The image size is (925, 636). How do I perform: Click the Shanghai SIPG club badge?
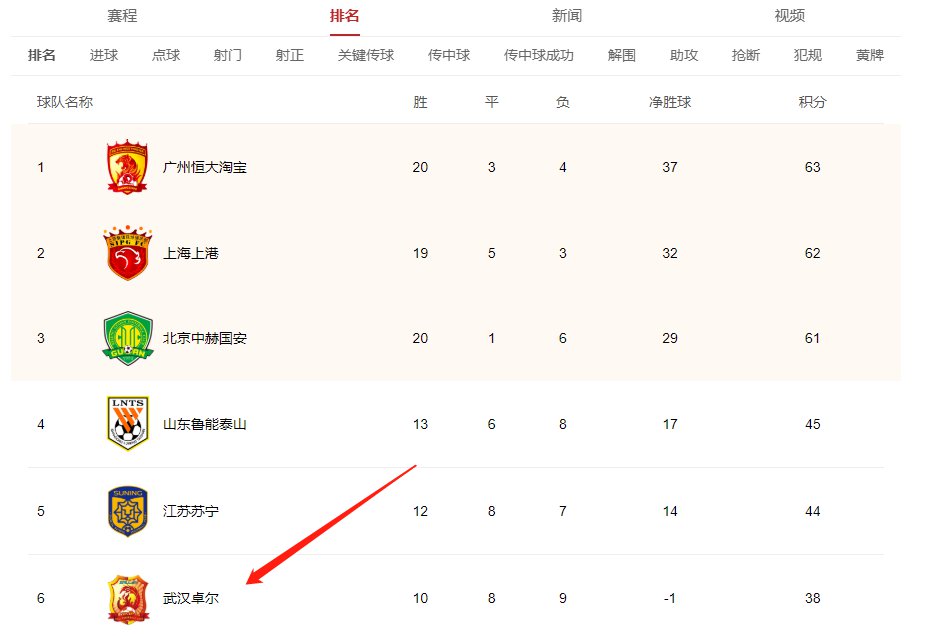125,252
